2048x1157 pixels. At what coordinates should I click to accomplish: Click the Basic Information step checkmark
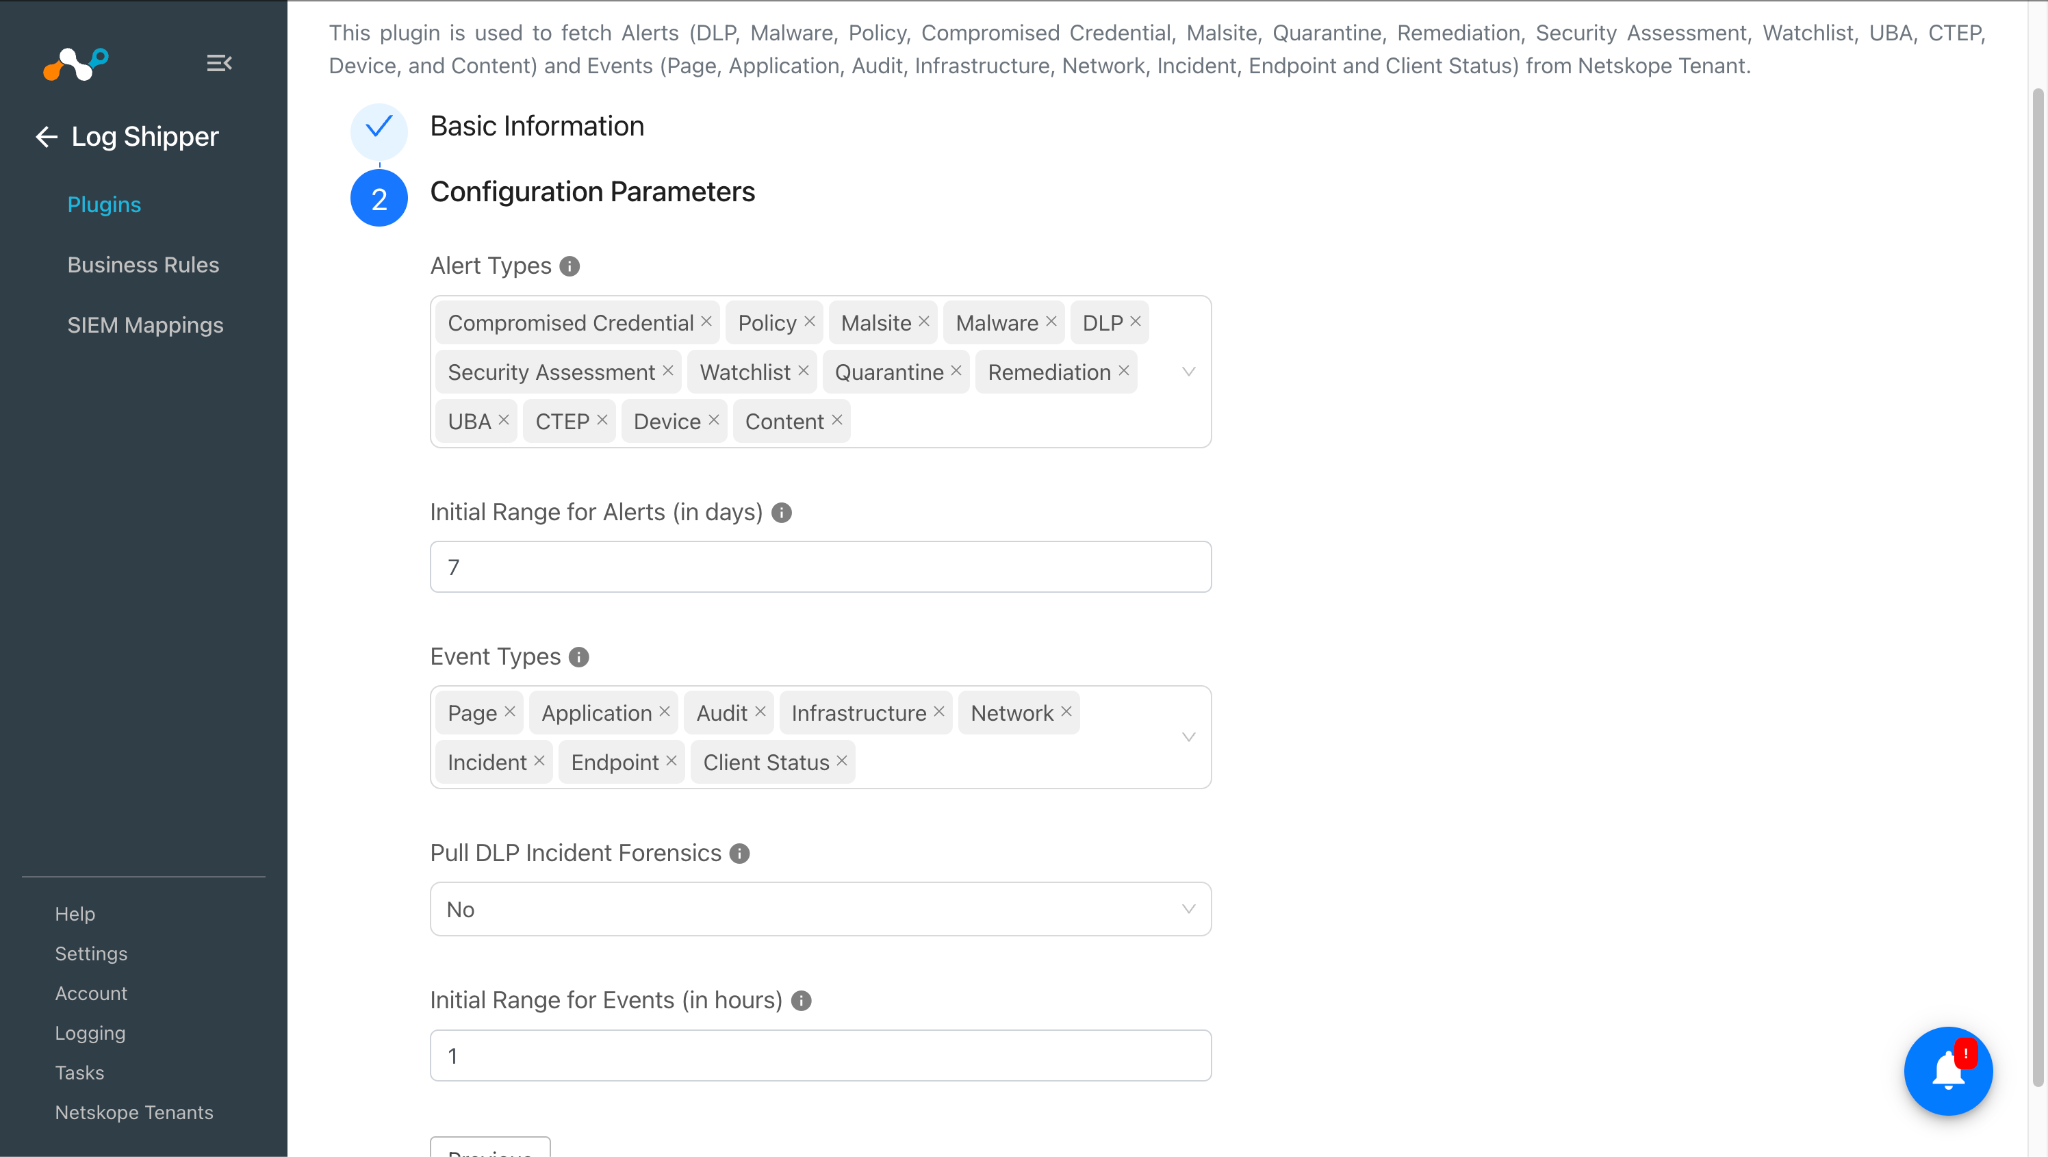[x=379, y=128]
